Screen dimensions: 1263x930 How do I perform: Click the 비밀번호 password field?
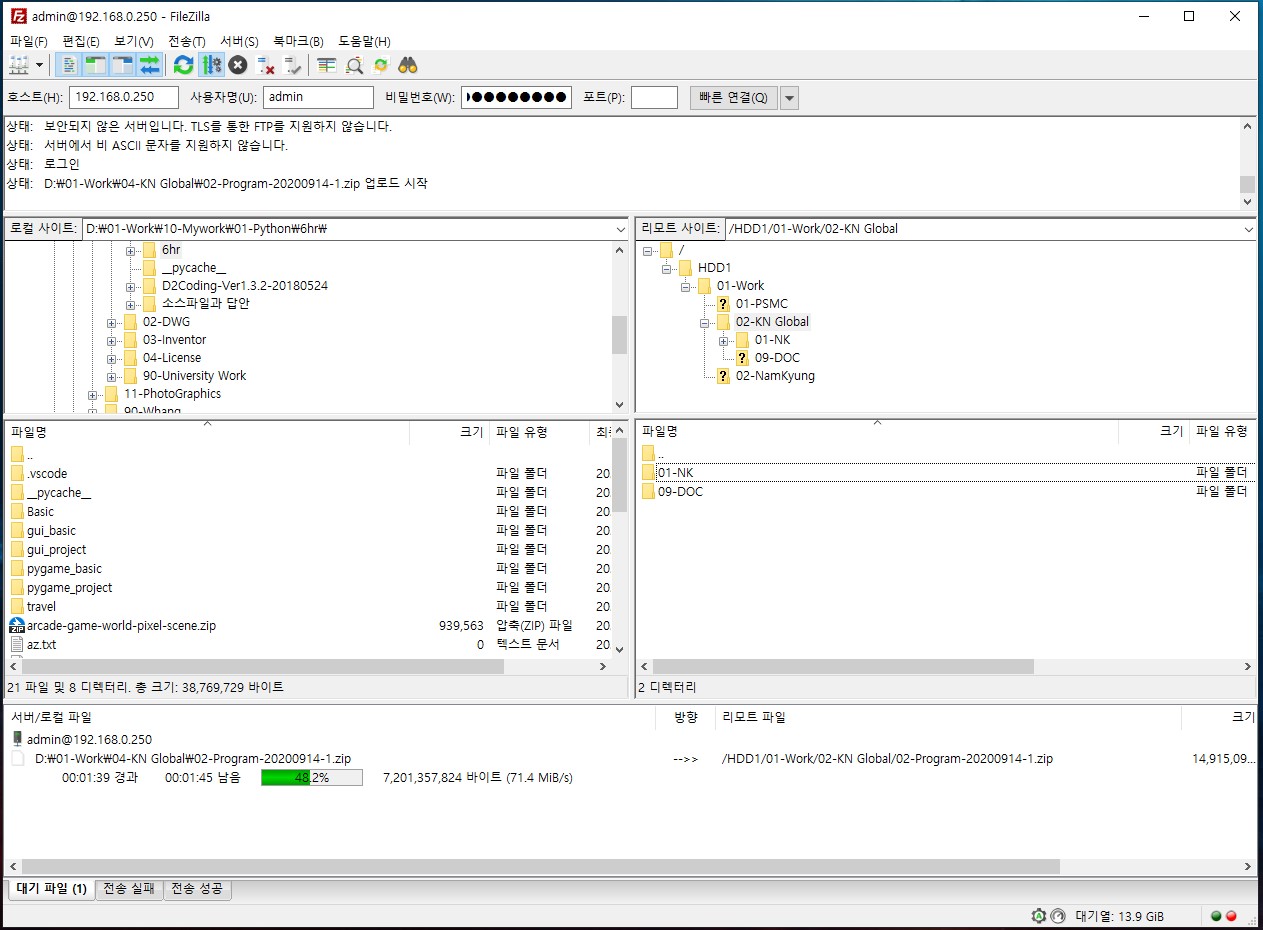point(516,97)
